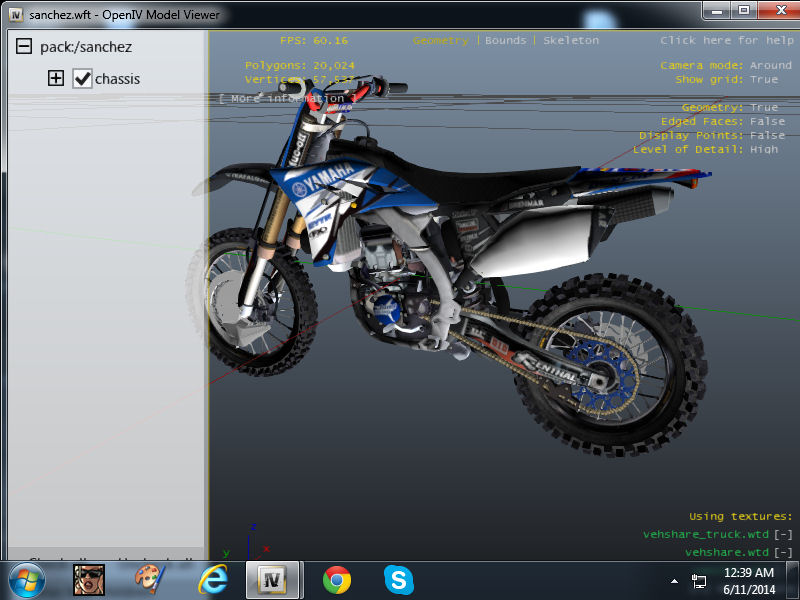Close the OpenIV Model Viewer window

[x=780, y=10]
